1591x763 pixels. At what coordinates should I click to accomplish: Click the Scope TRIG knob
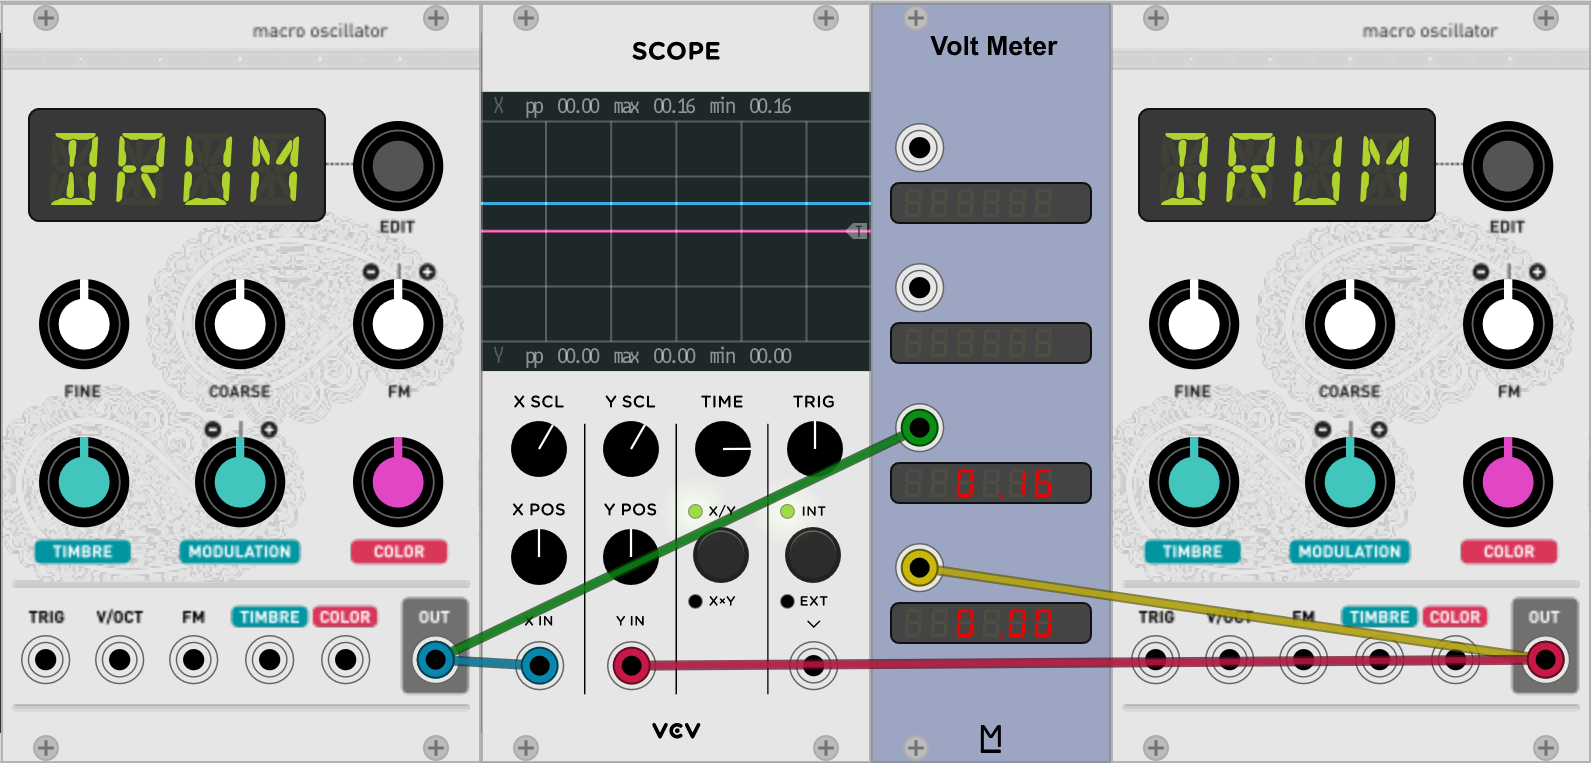(815, 449)
